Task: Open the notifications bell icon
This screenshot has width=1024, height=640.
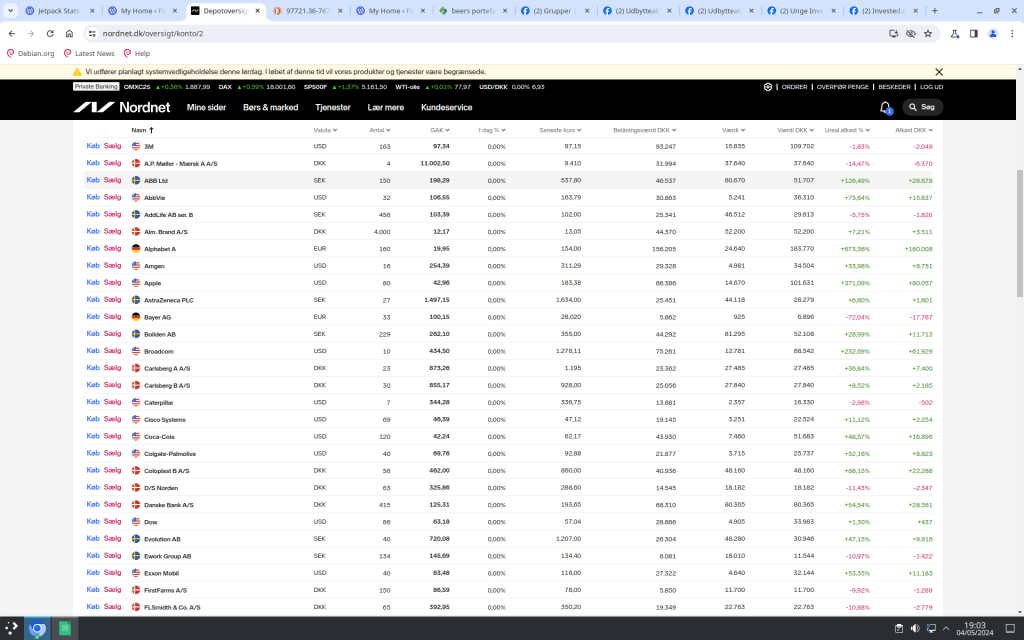Action: [x=885, y=107]
